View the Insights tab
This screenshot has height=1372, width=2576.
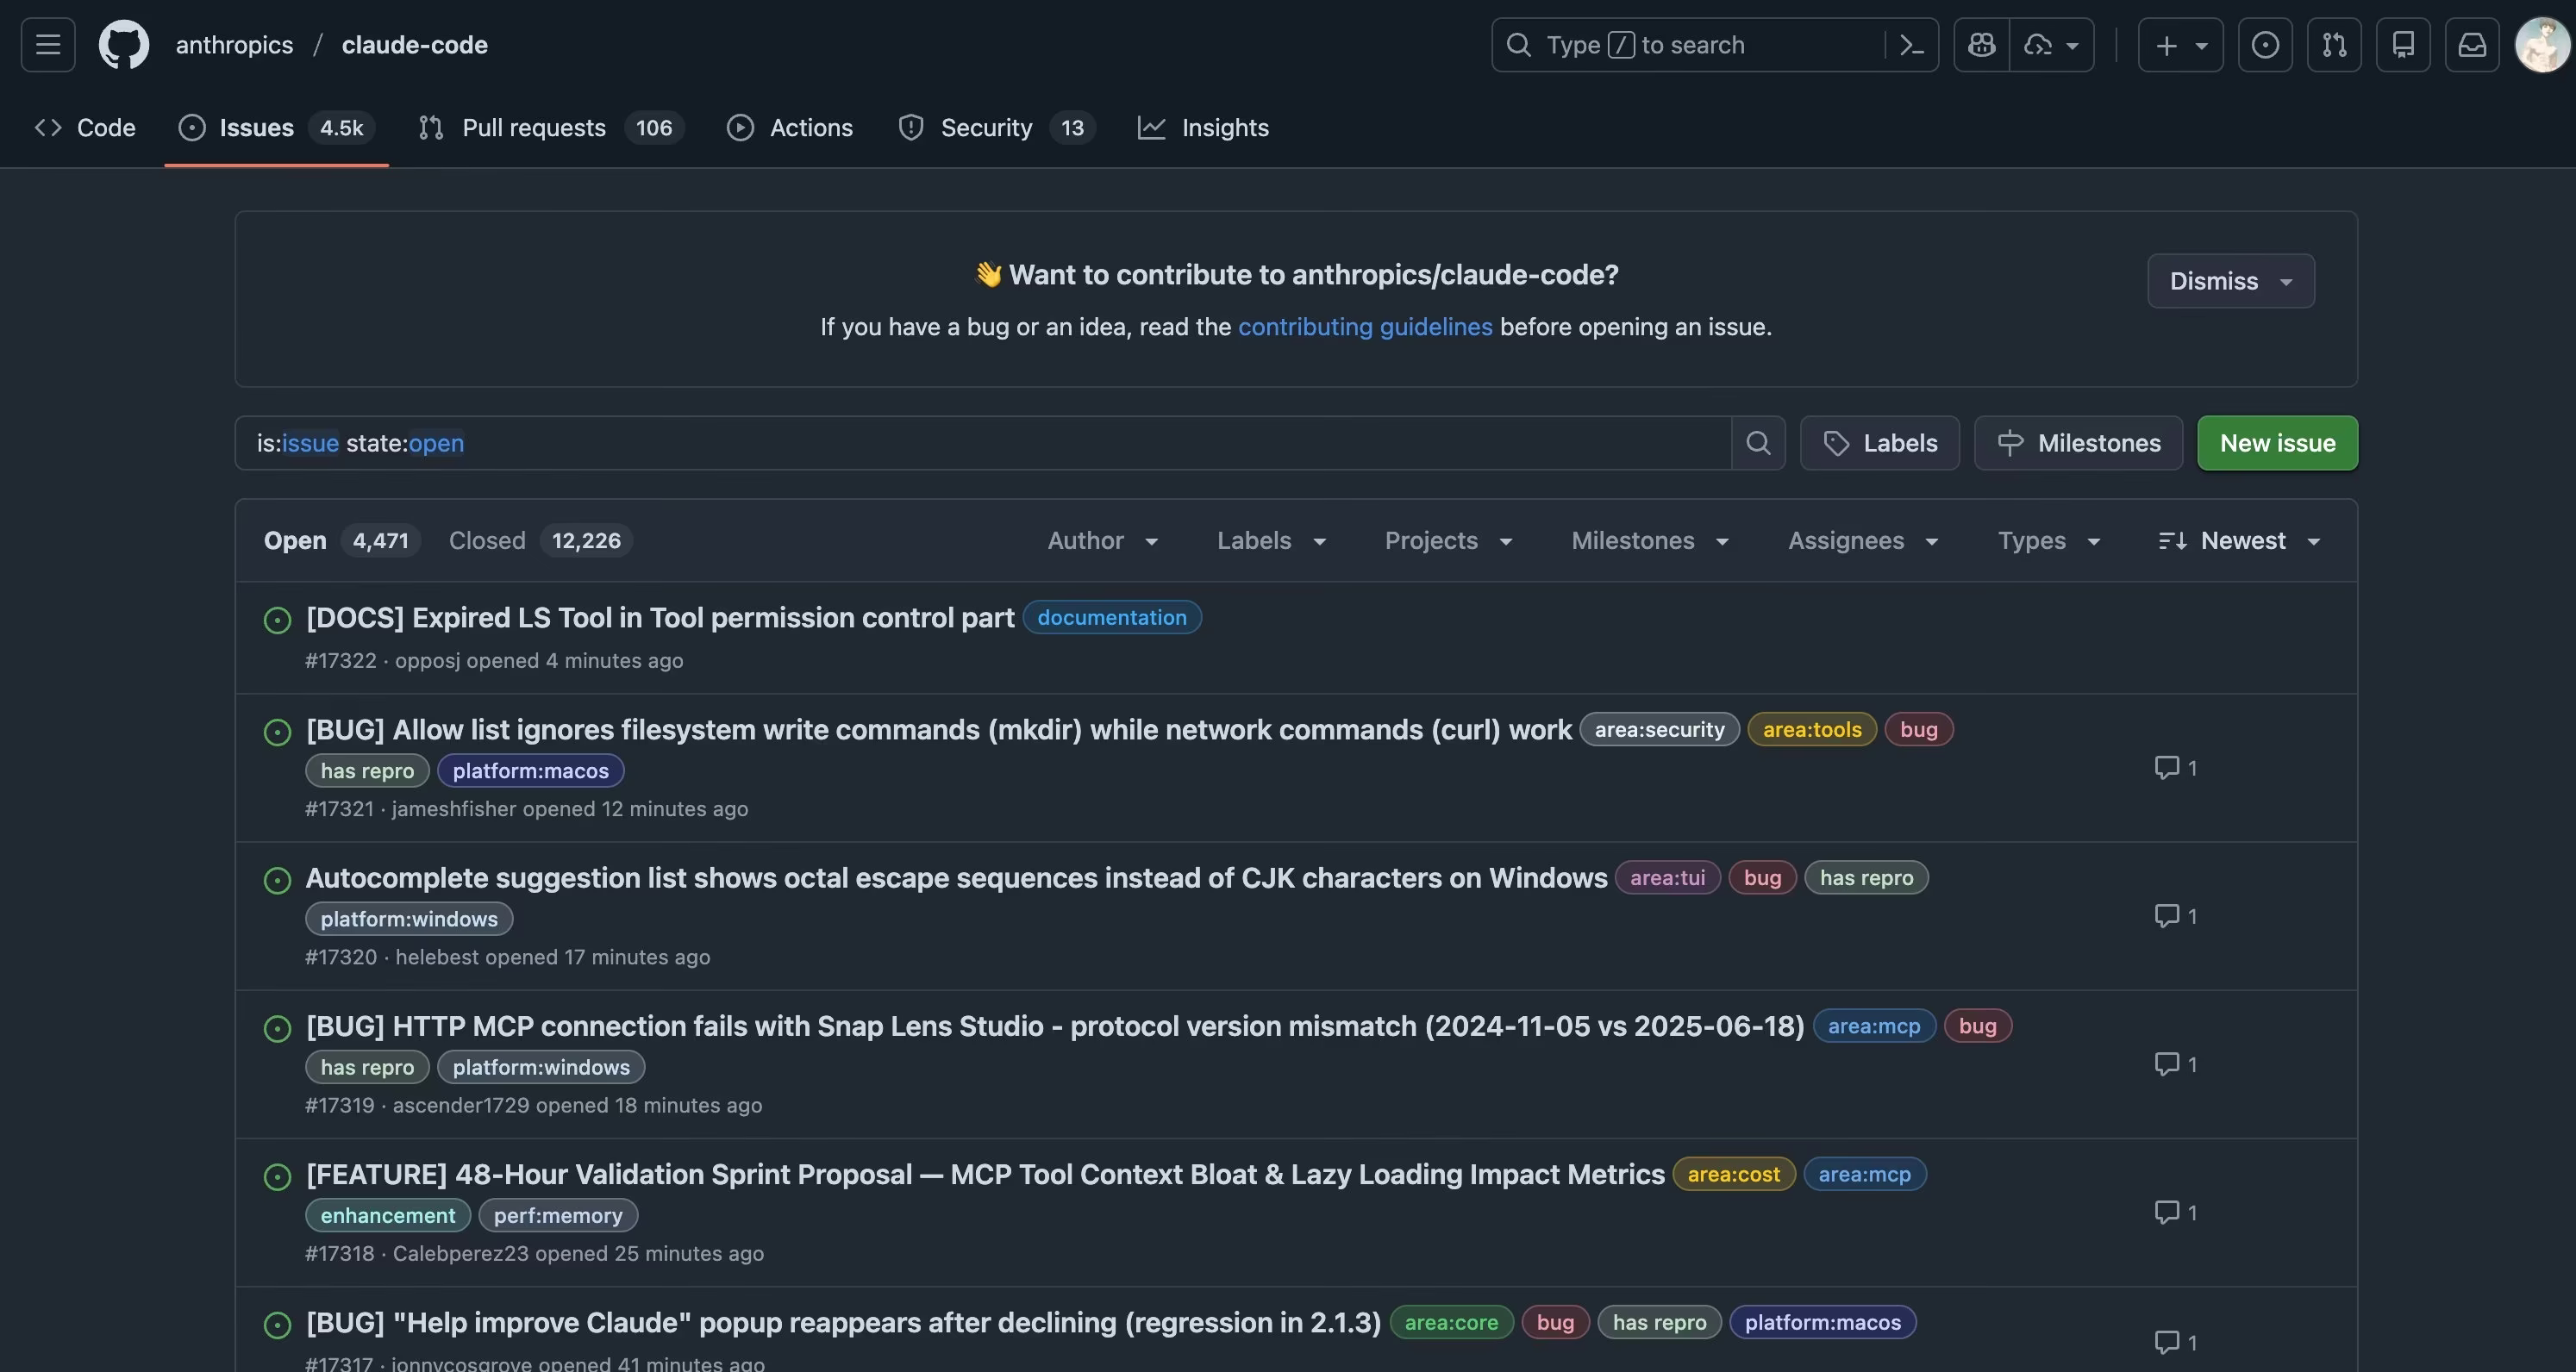point(1203,128)
